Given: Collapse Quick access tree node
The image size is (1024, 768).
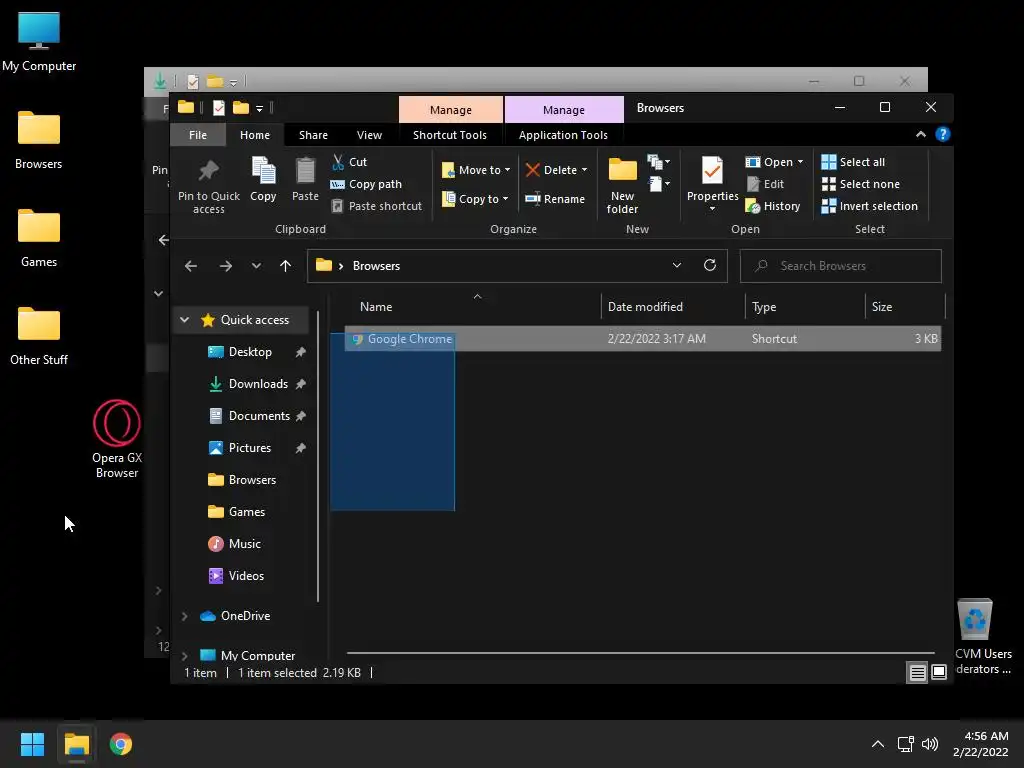Looking at the screenshot, I should [x=184, y=319].
